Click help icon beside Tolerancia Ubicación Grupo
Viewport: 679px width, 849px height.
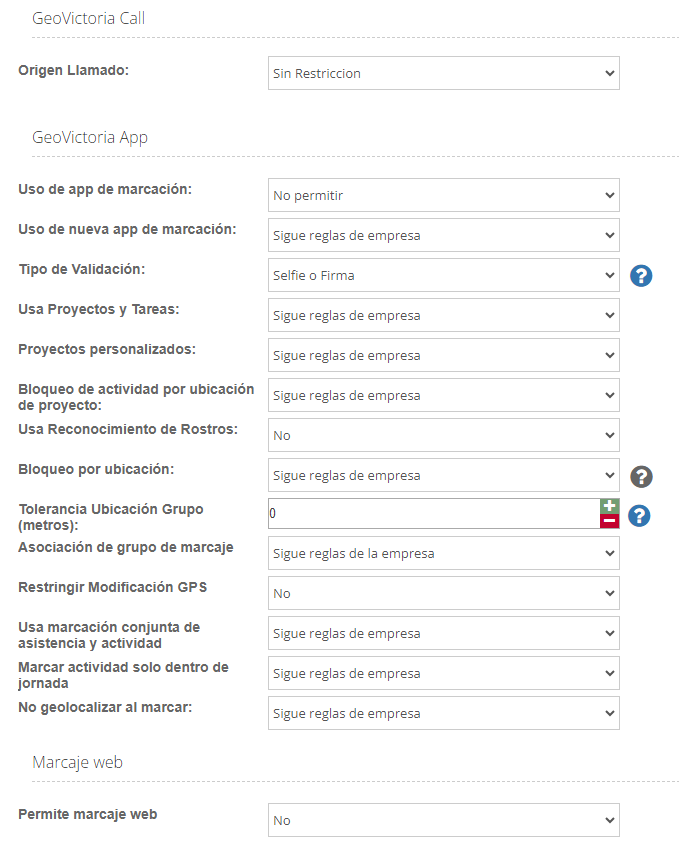tap(641, 516)
